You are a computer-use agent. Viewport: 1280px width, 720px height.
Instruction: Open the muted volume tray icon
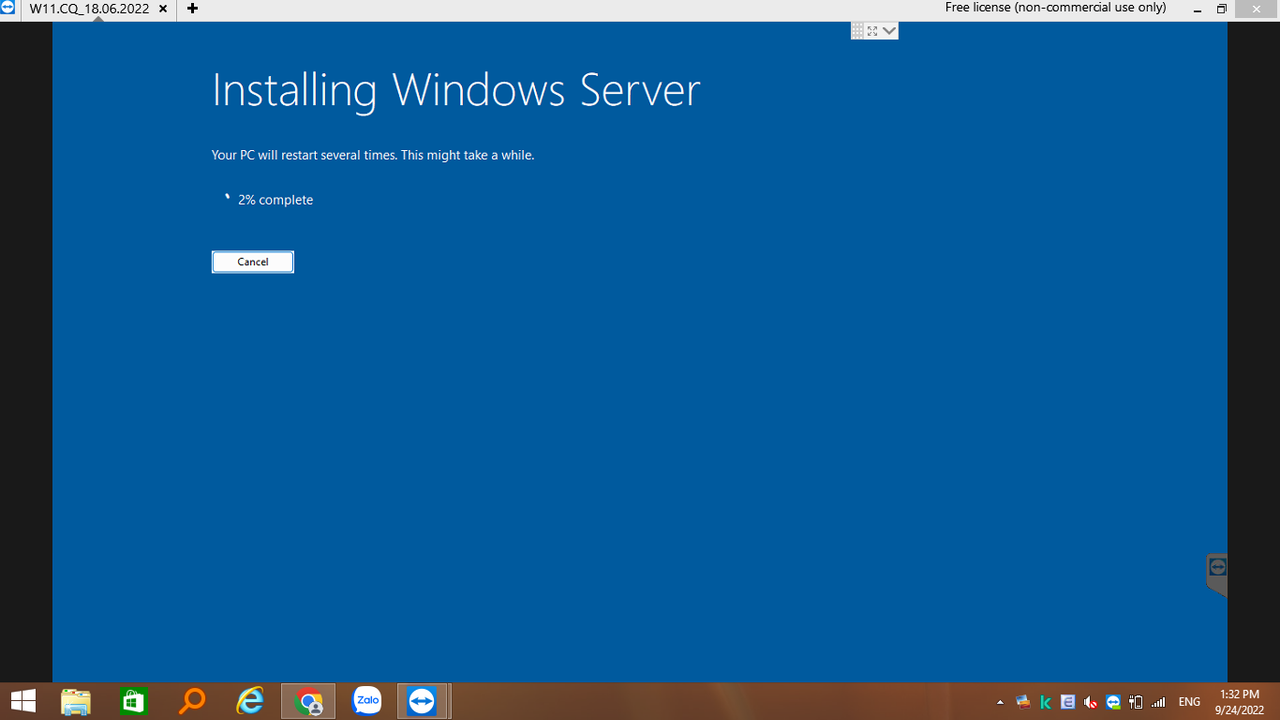pos(1091,702)
